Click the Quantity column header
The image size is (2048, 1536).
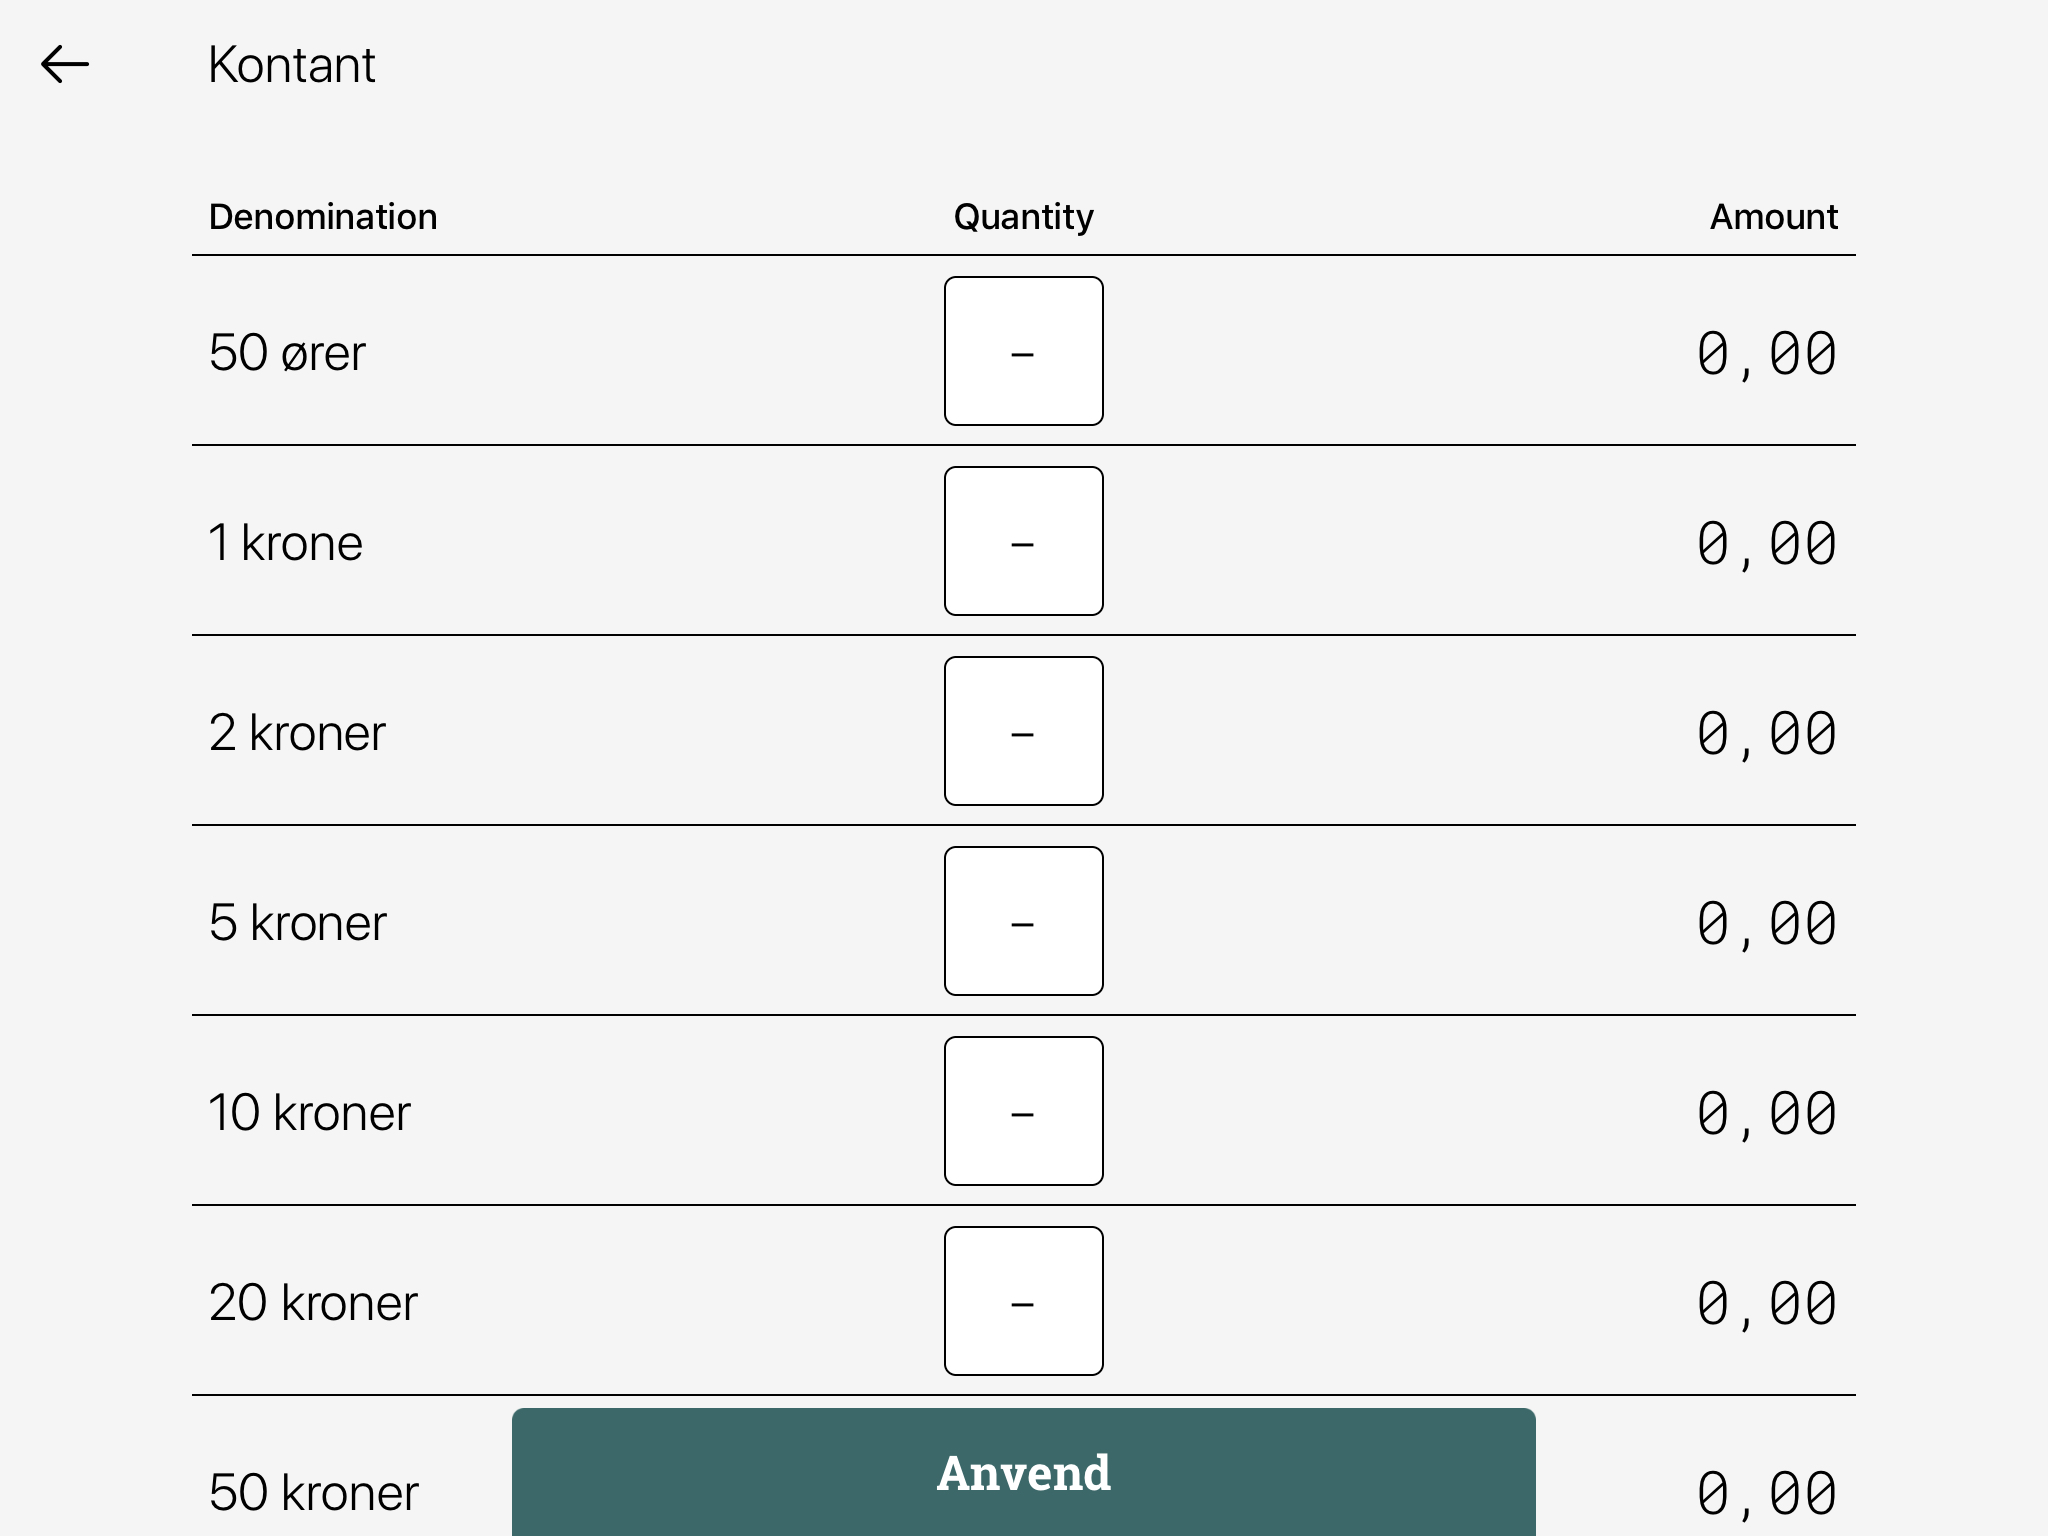pyautogui.click(x=1023, y=217)
